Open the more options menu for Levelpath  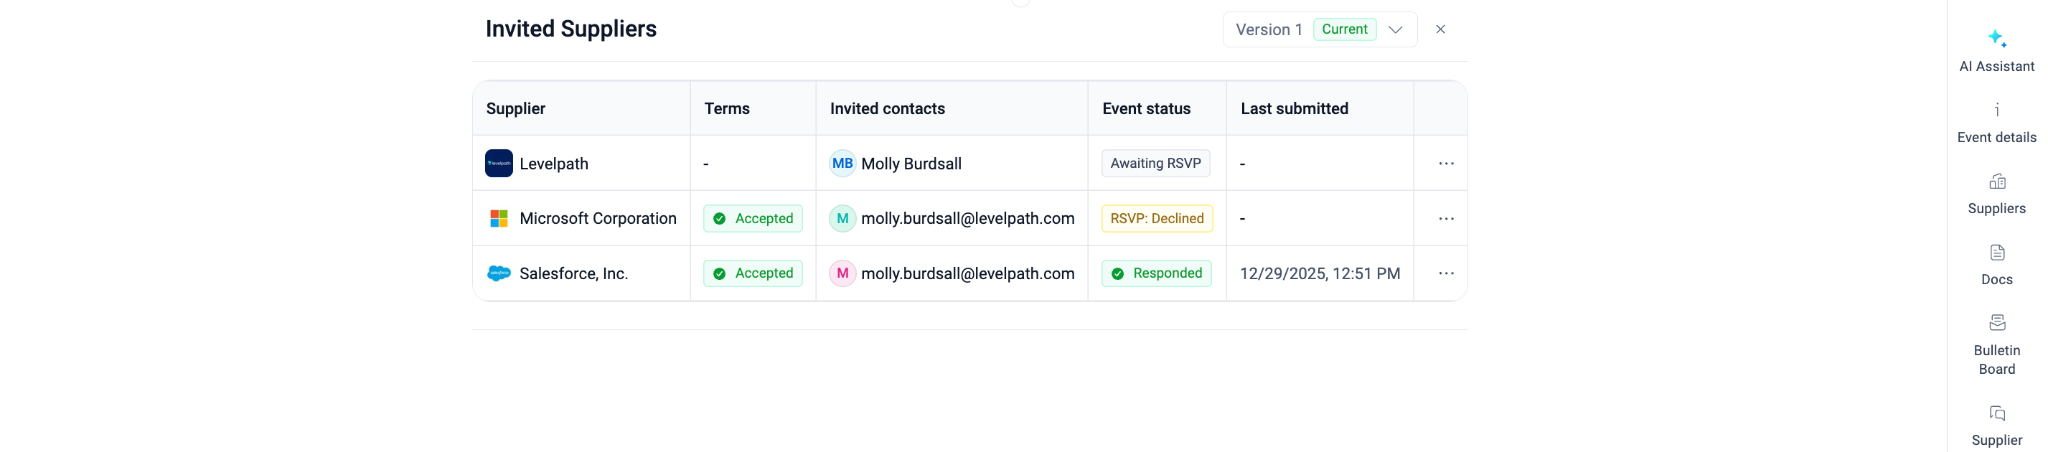1446,163
